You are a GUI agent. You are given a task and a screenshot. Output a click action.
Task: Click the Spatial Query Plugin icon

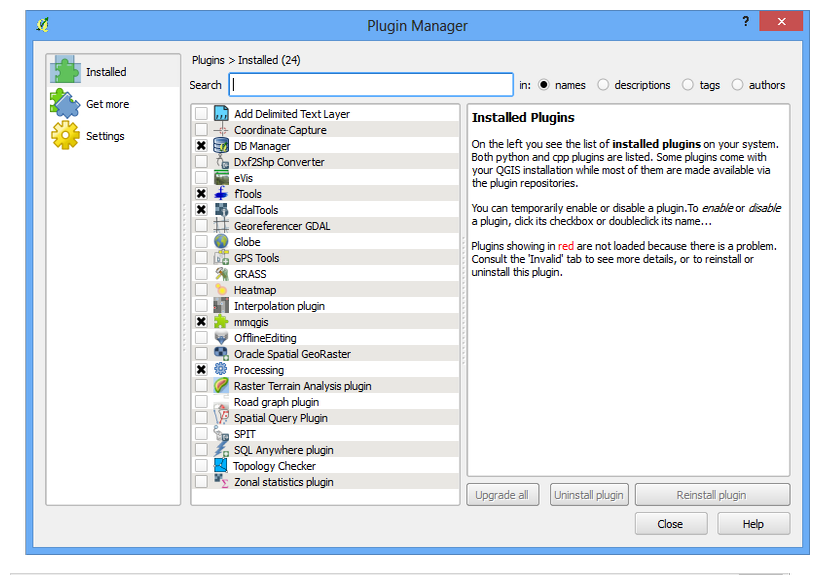pos(221,418)
